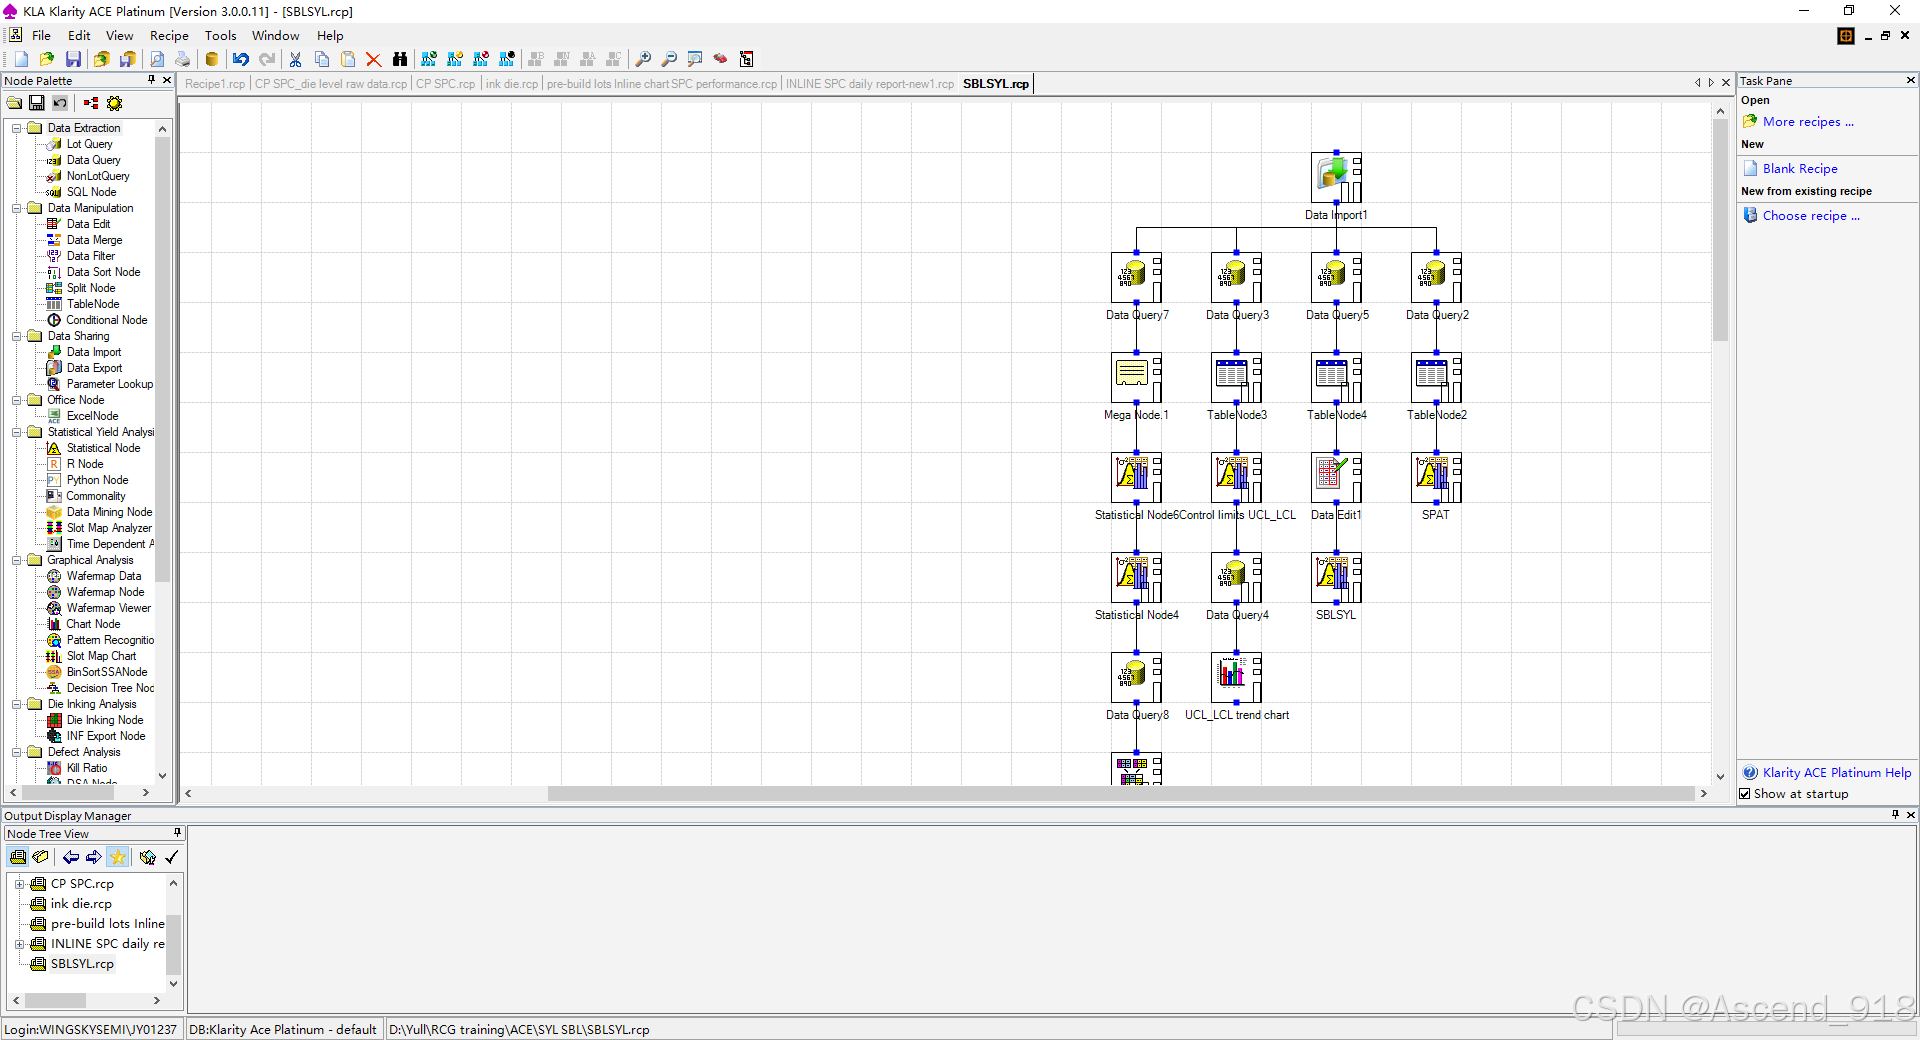Click the New recipe toolbar icon
Image resolution: width=1920 pixels, height=1040 pixels.
21,59
